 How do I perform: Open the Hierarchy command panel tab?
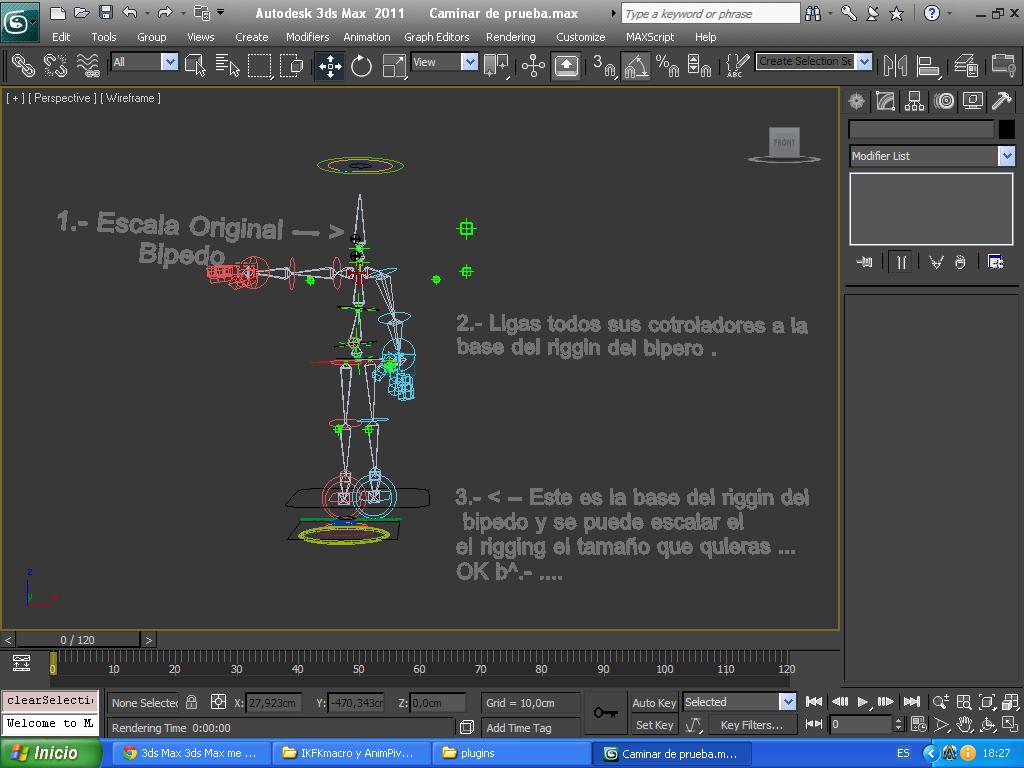pyautogui.click(x=914, y=101)
